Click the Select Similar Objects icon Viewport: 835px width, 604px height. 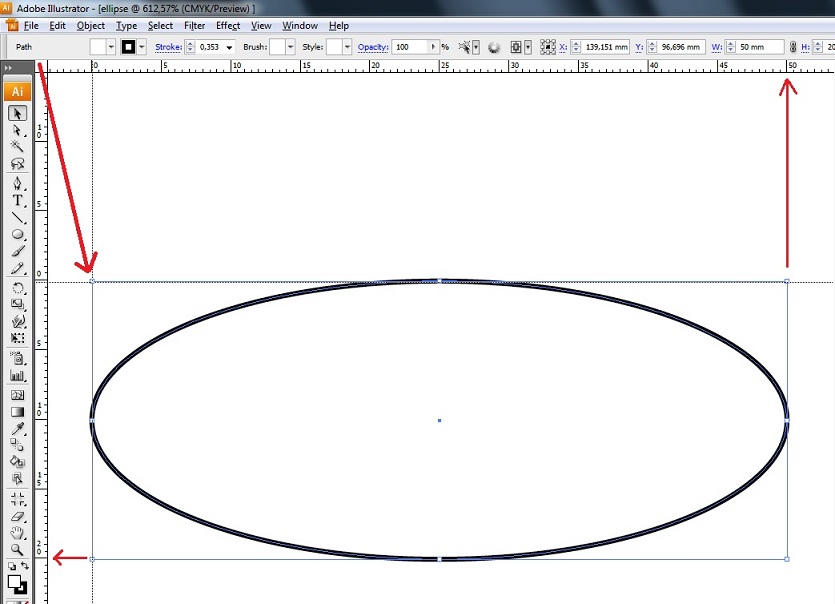tap(464, 47)
